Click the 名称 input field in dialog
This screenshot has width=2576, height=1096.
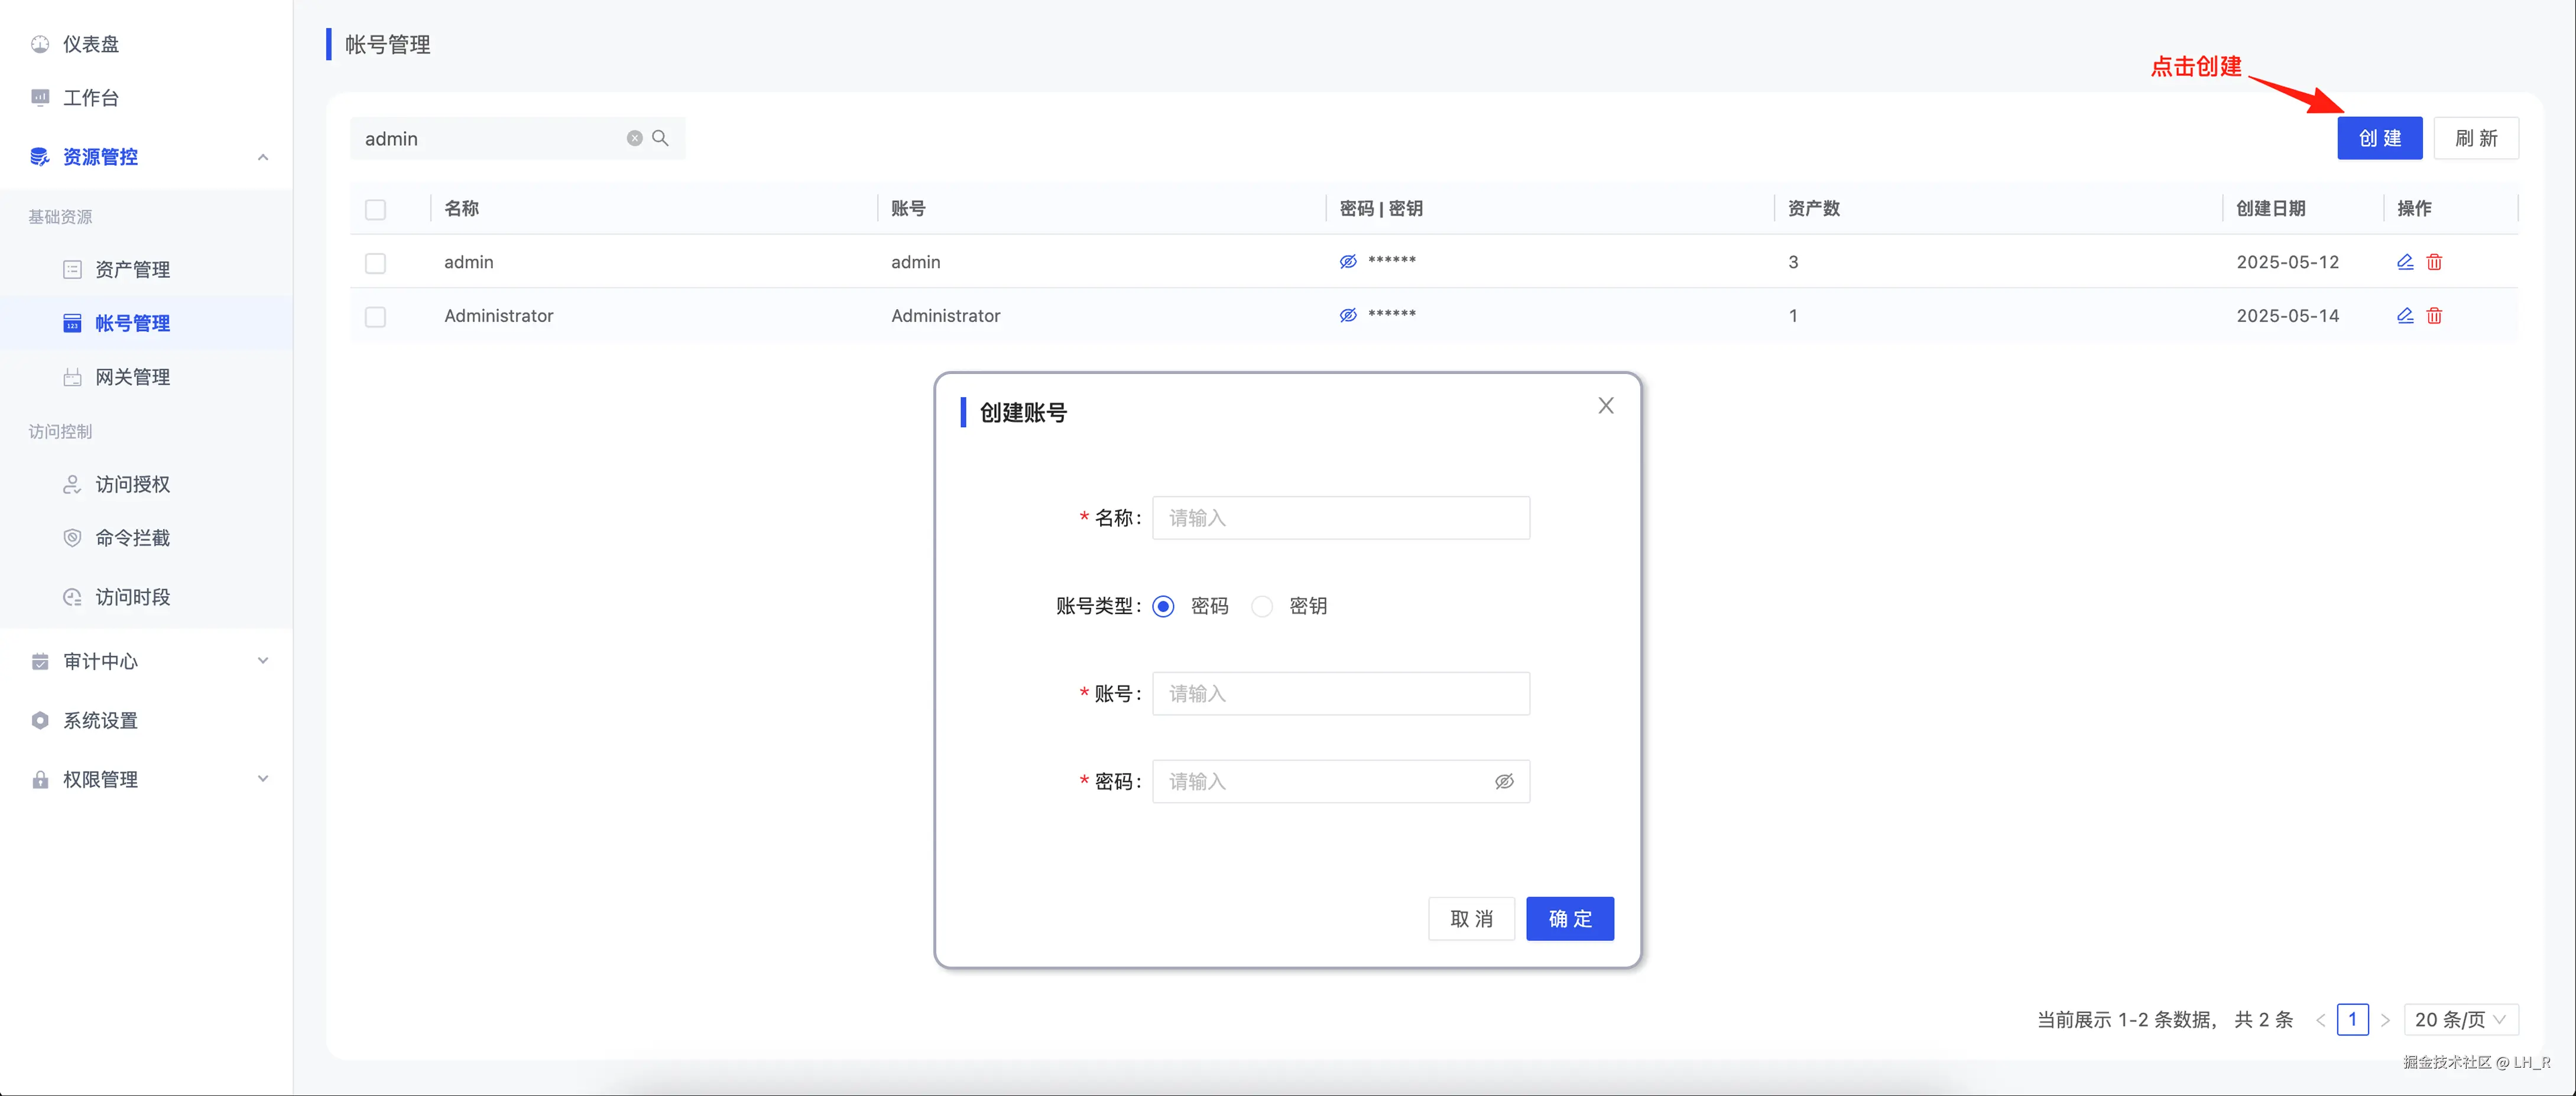tap(1340, 518)
